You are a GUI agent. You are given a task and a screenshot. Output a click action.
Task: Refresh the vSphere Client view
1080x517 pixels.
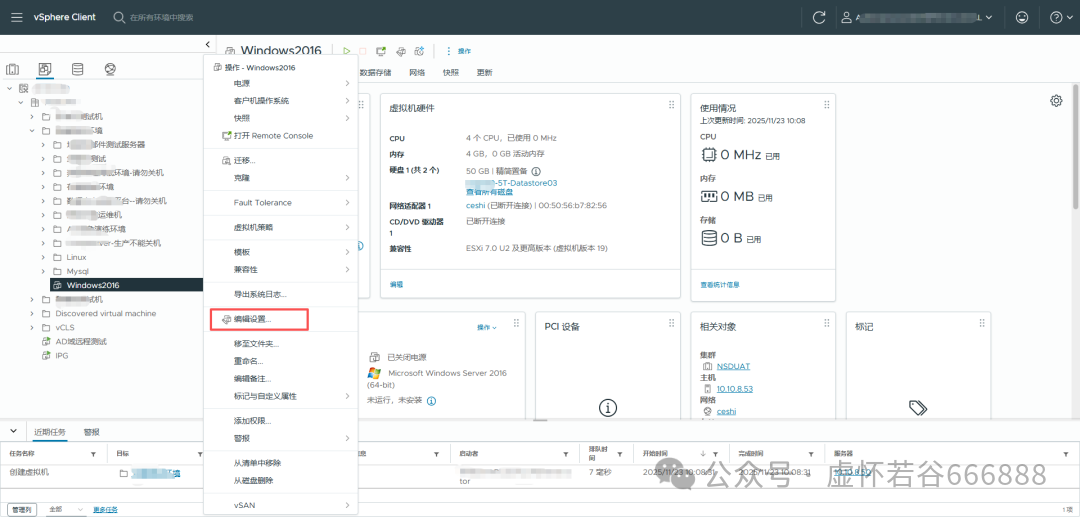pyautogui.click(x=819, y=18)
